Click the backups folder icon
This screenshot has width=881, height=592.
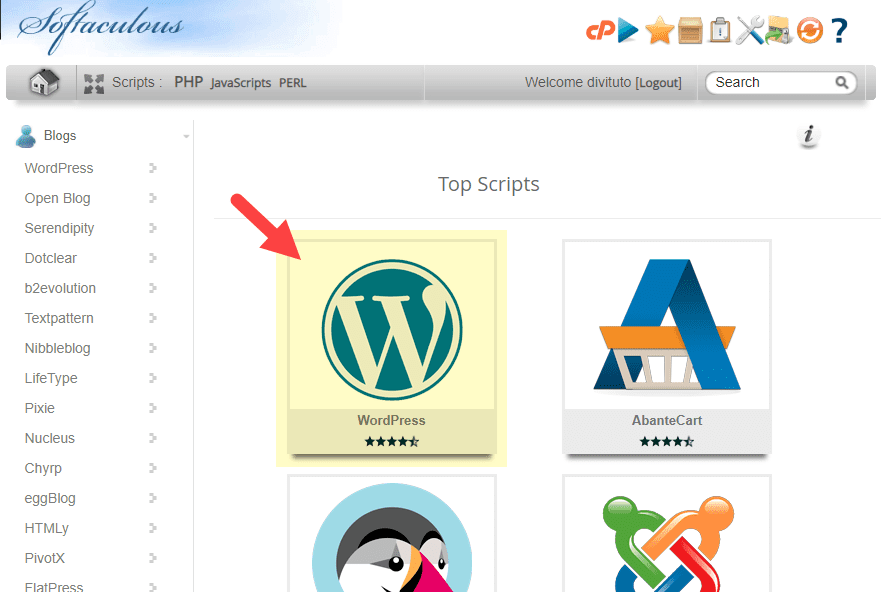click(779, 30)
